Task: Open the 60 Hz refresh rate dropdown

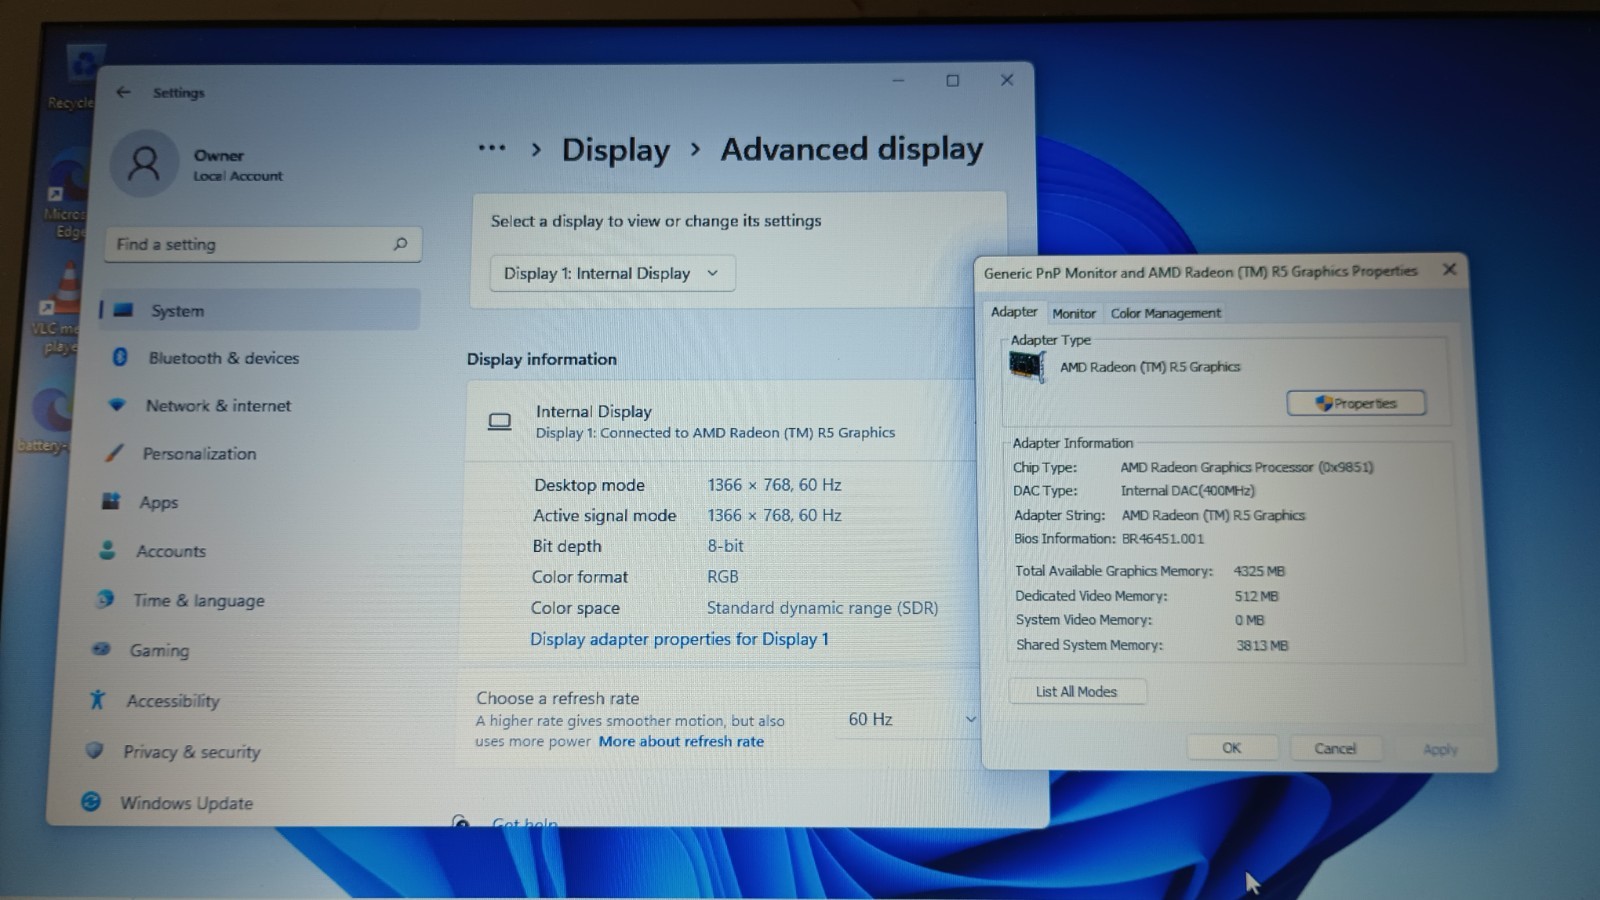Action: point(908,719)
